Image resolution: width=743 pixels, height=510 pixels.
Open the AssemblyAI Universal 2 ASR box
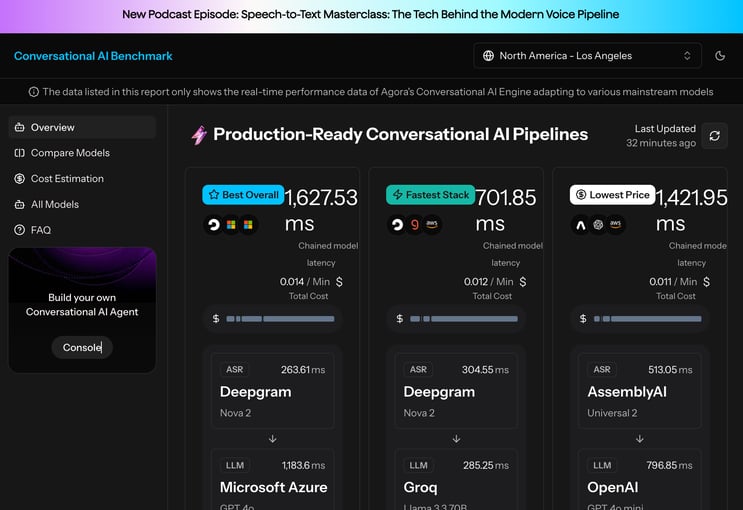[x=640, y=391]
